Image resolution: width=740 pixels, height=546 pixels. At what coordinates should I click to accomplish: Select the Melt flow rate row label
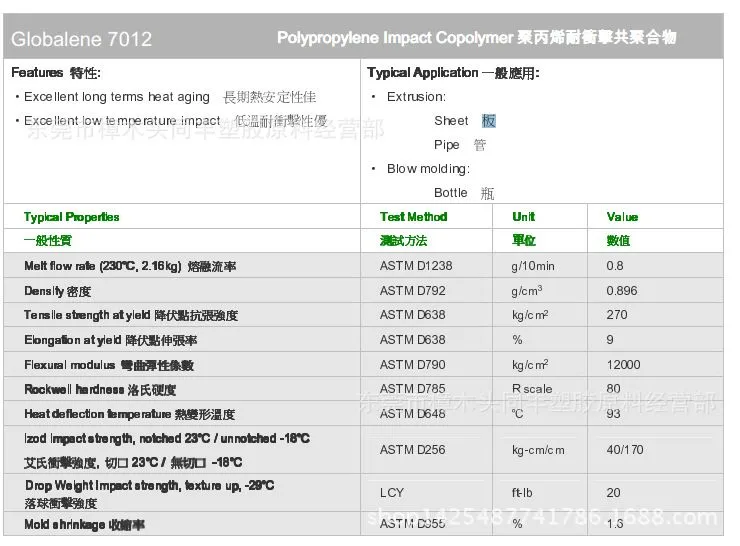130,266
